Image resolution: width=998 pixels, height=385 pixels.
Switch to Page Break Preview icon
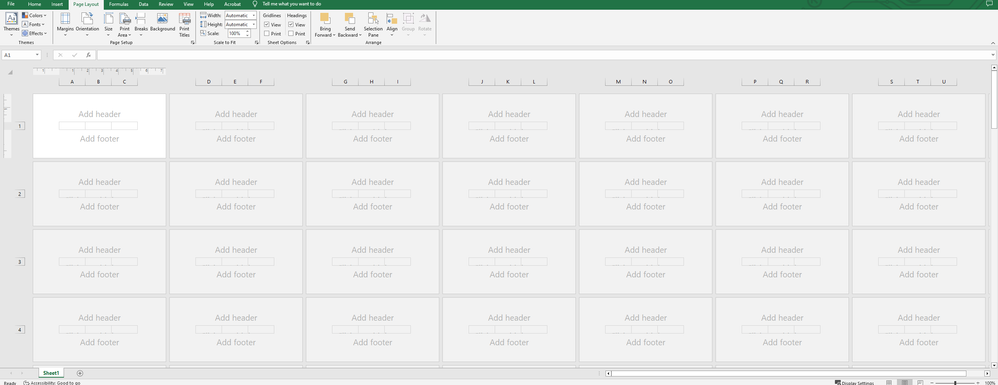(920, 382)
